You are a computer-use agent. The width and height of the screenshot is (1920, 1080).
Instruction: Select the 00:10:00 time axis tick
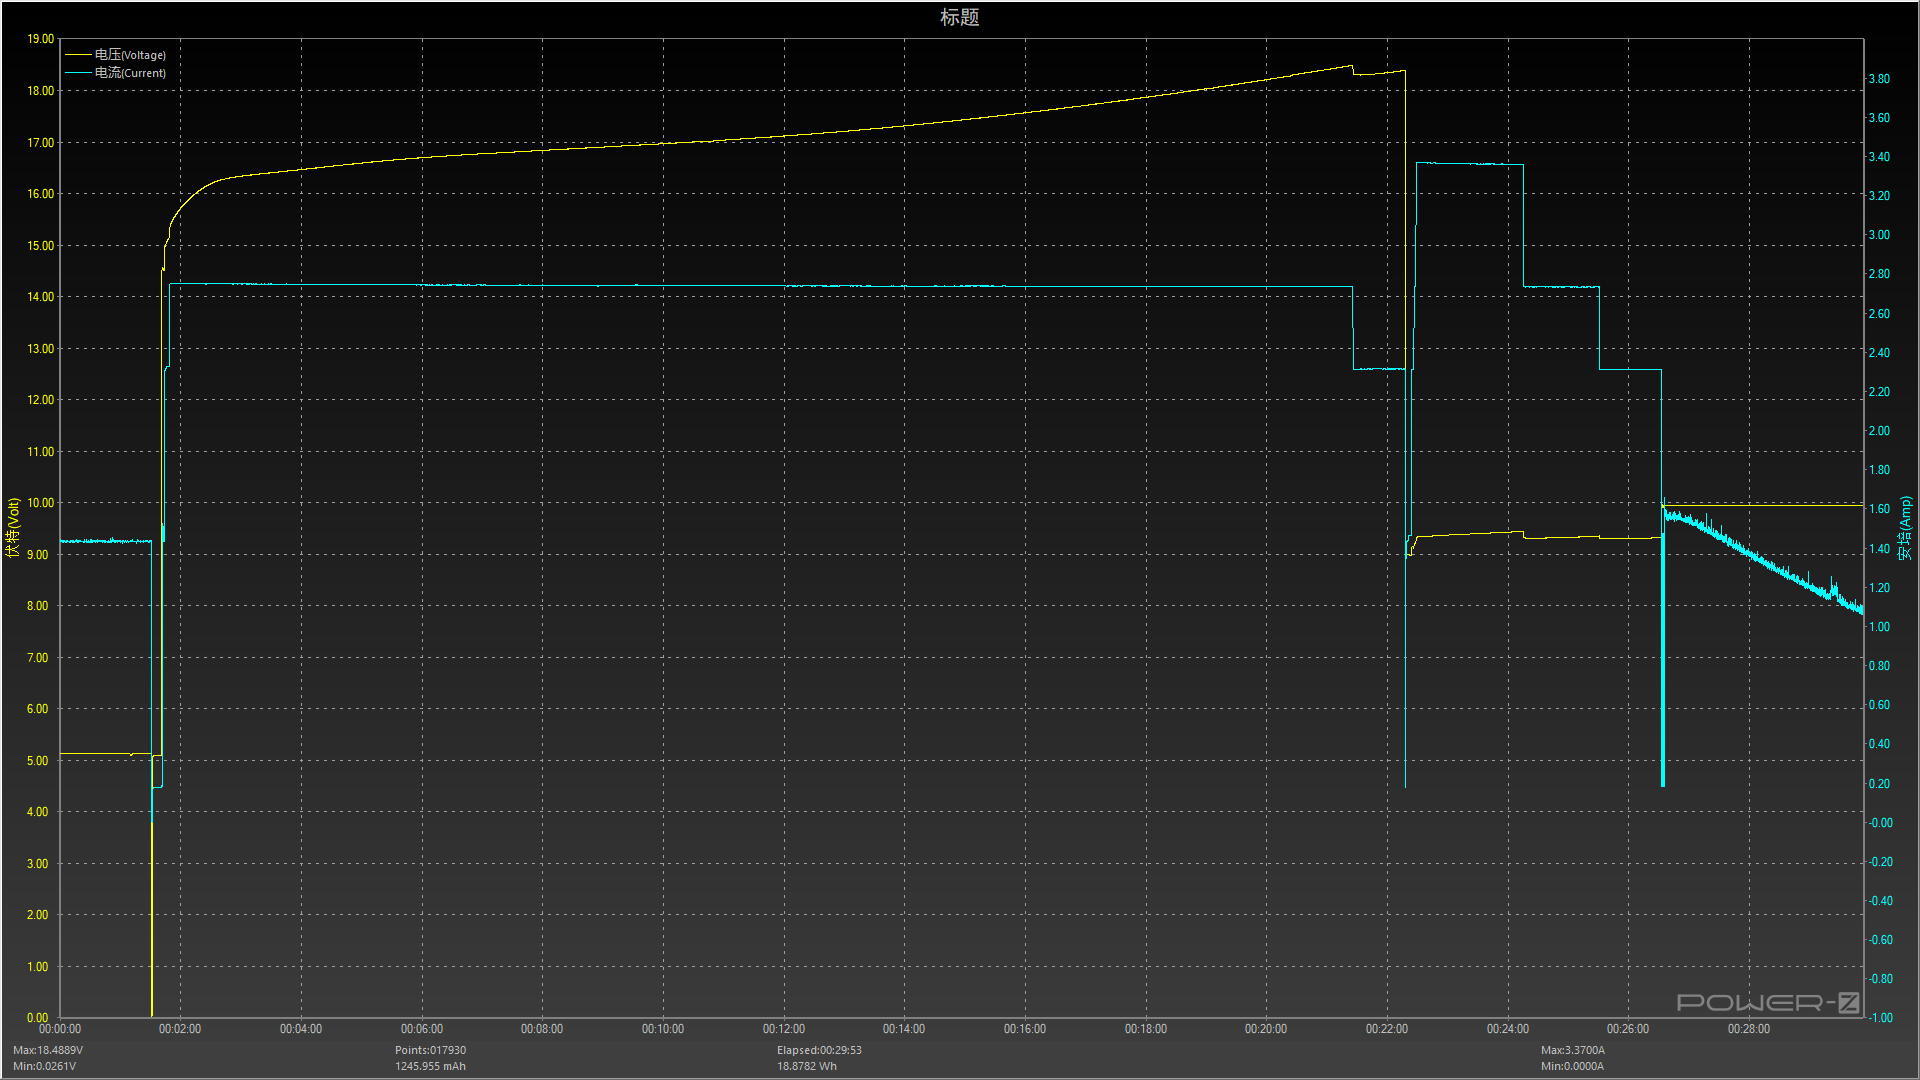tap(662, 1029)
